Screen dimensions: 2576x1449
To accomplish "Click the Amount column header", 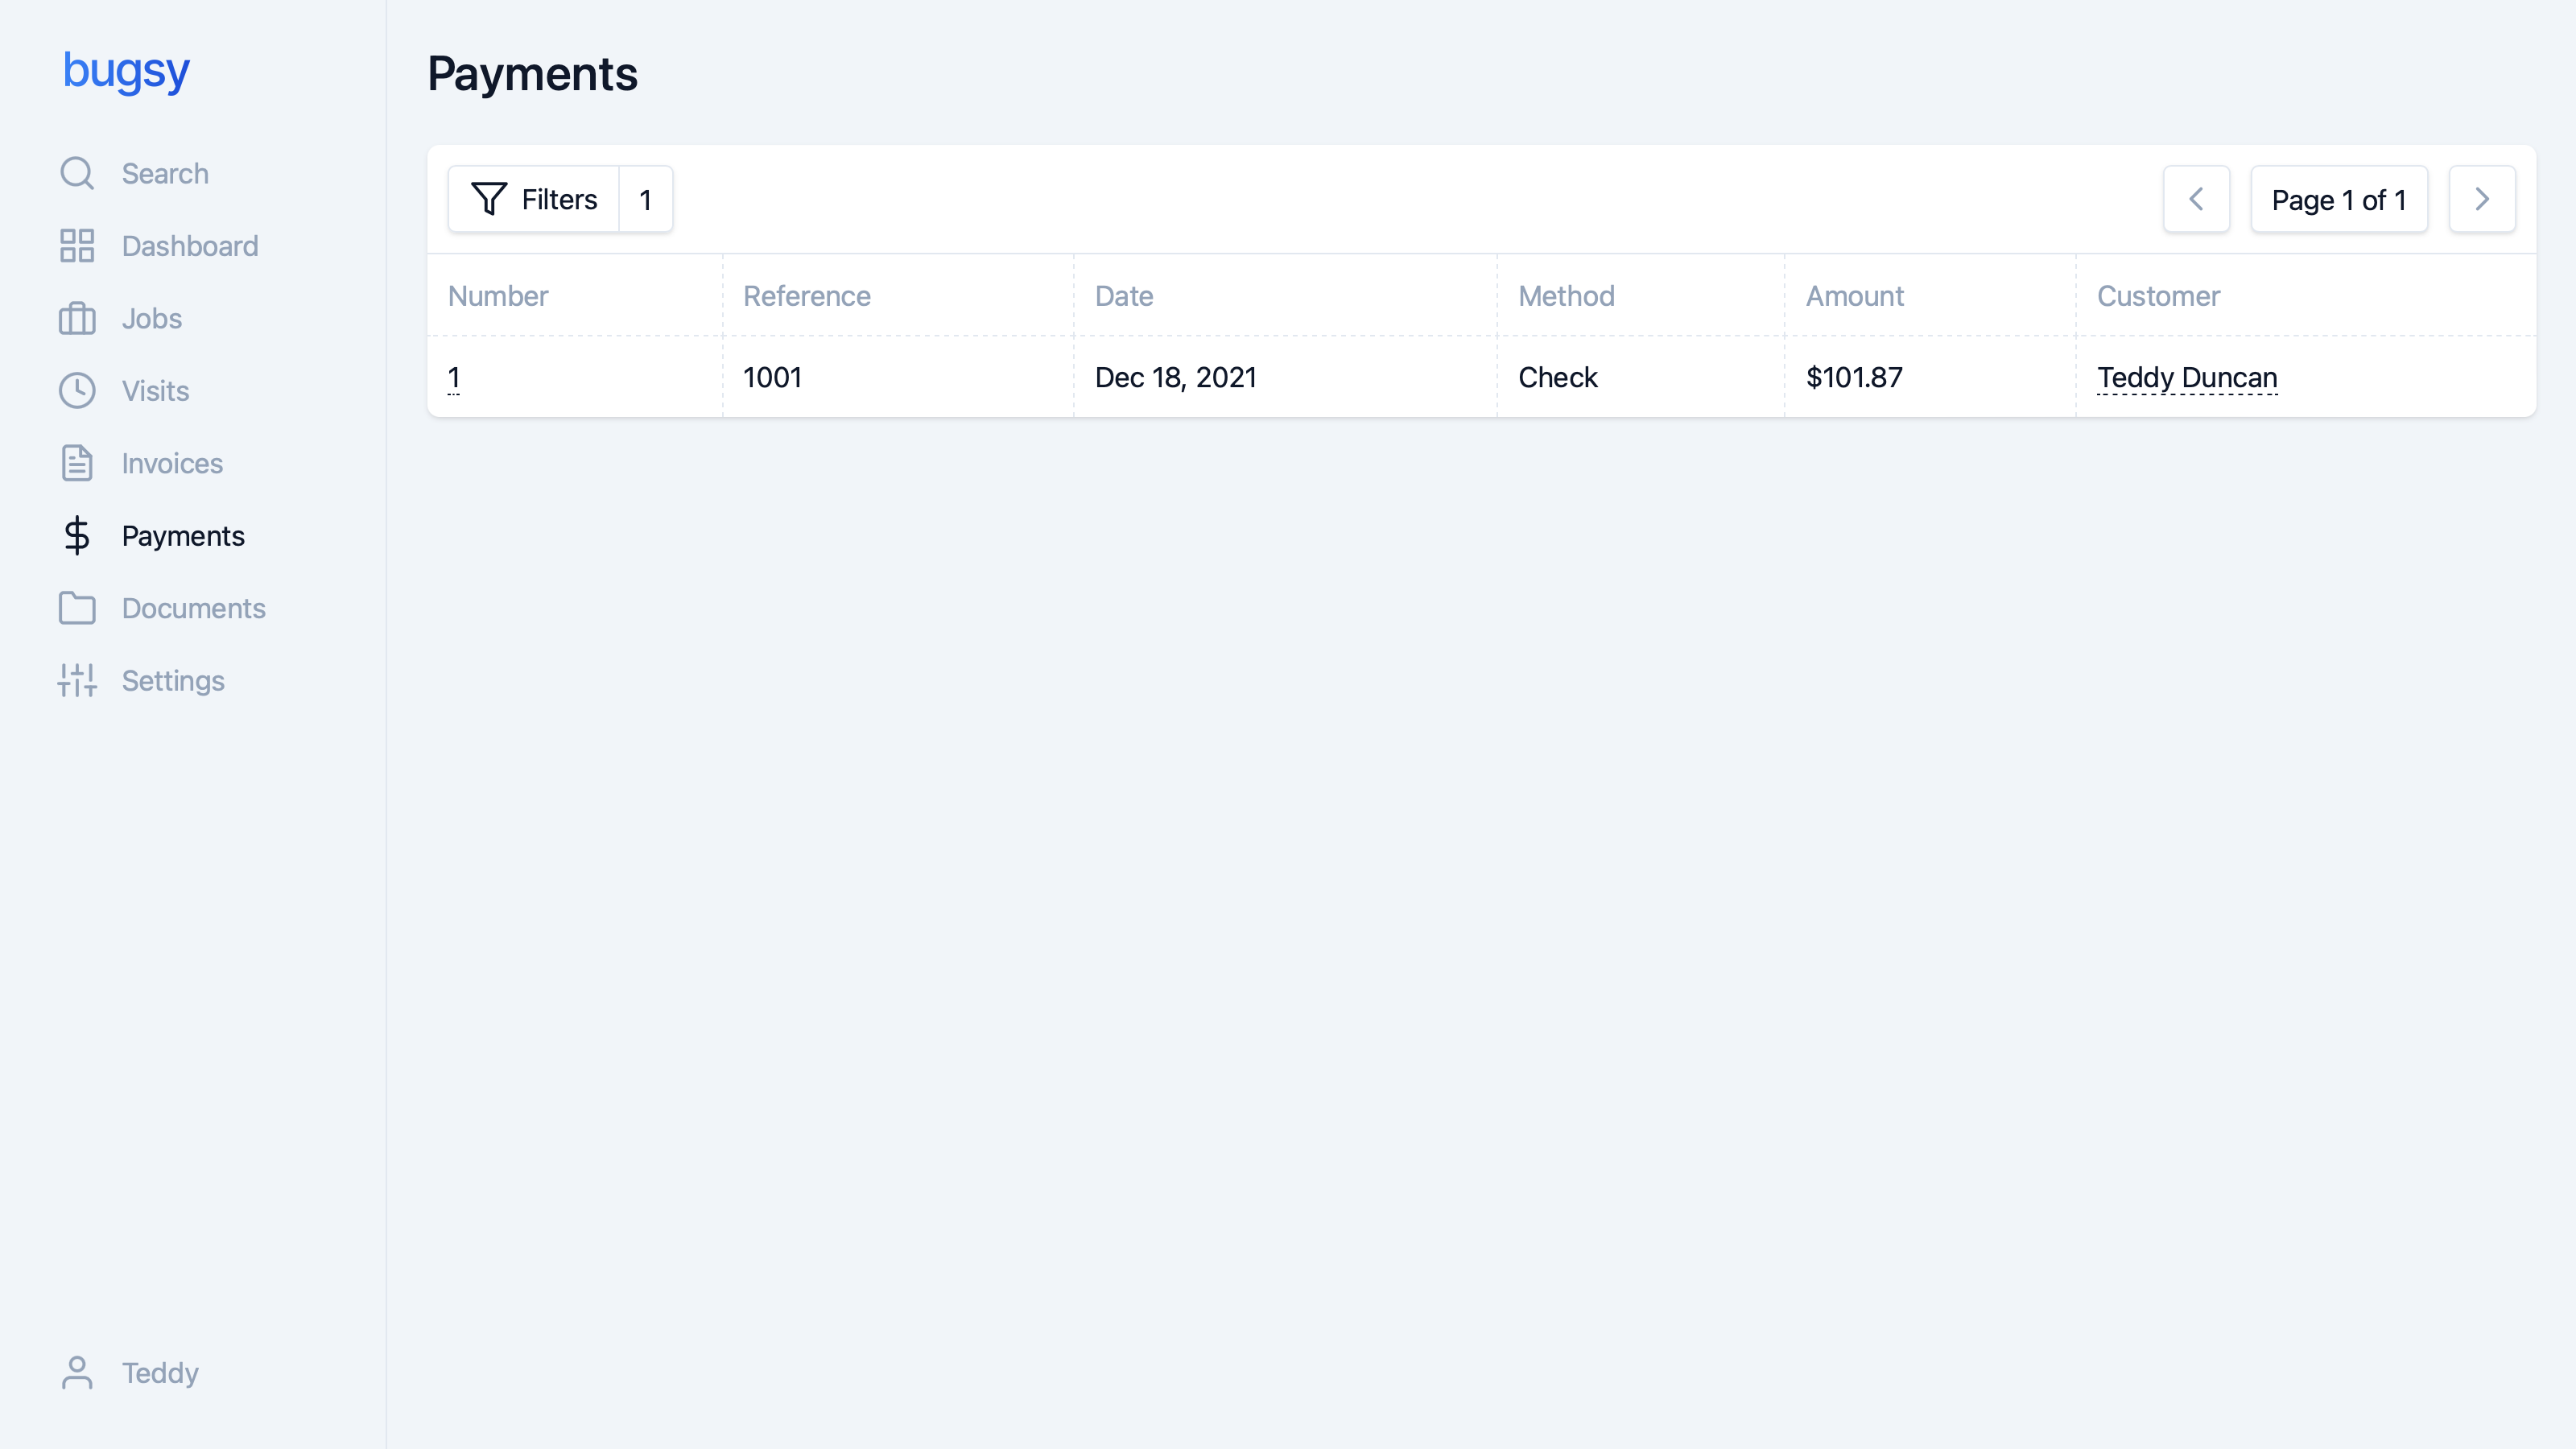I will 1854,296.
